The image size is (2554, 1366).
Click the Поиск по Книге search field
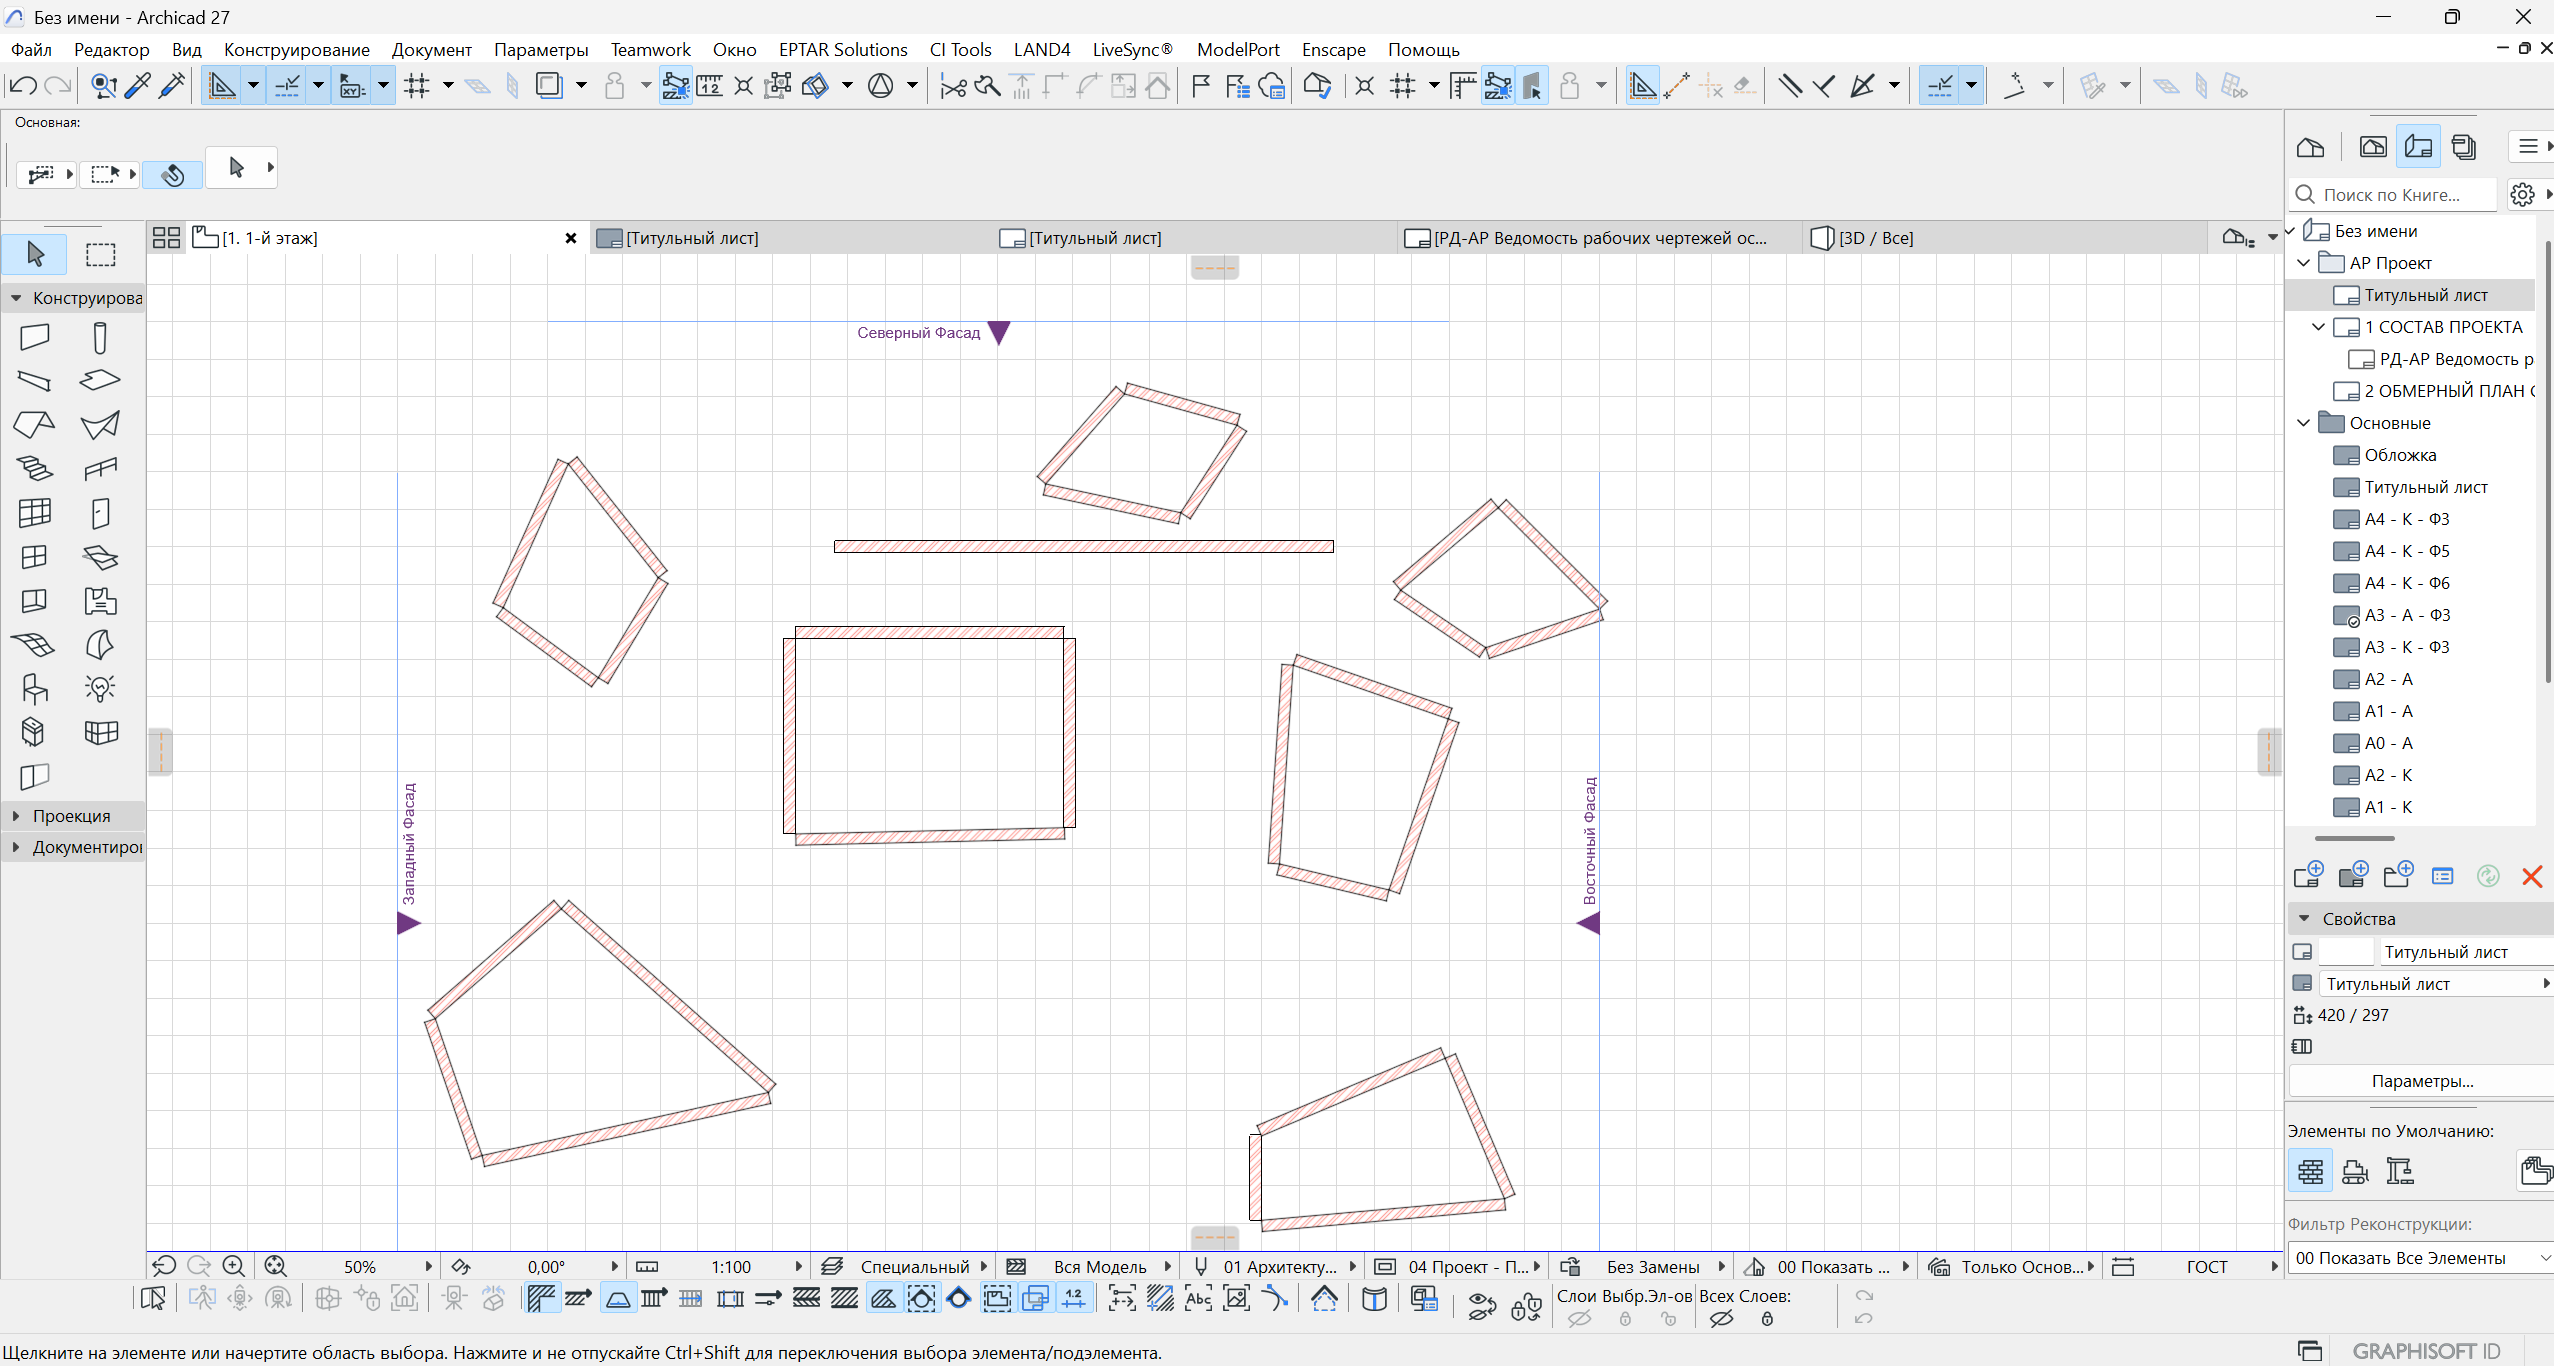click(x=2391, y=195)
